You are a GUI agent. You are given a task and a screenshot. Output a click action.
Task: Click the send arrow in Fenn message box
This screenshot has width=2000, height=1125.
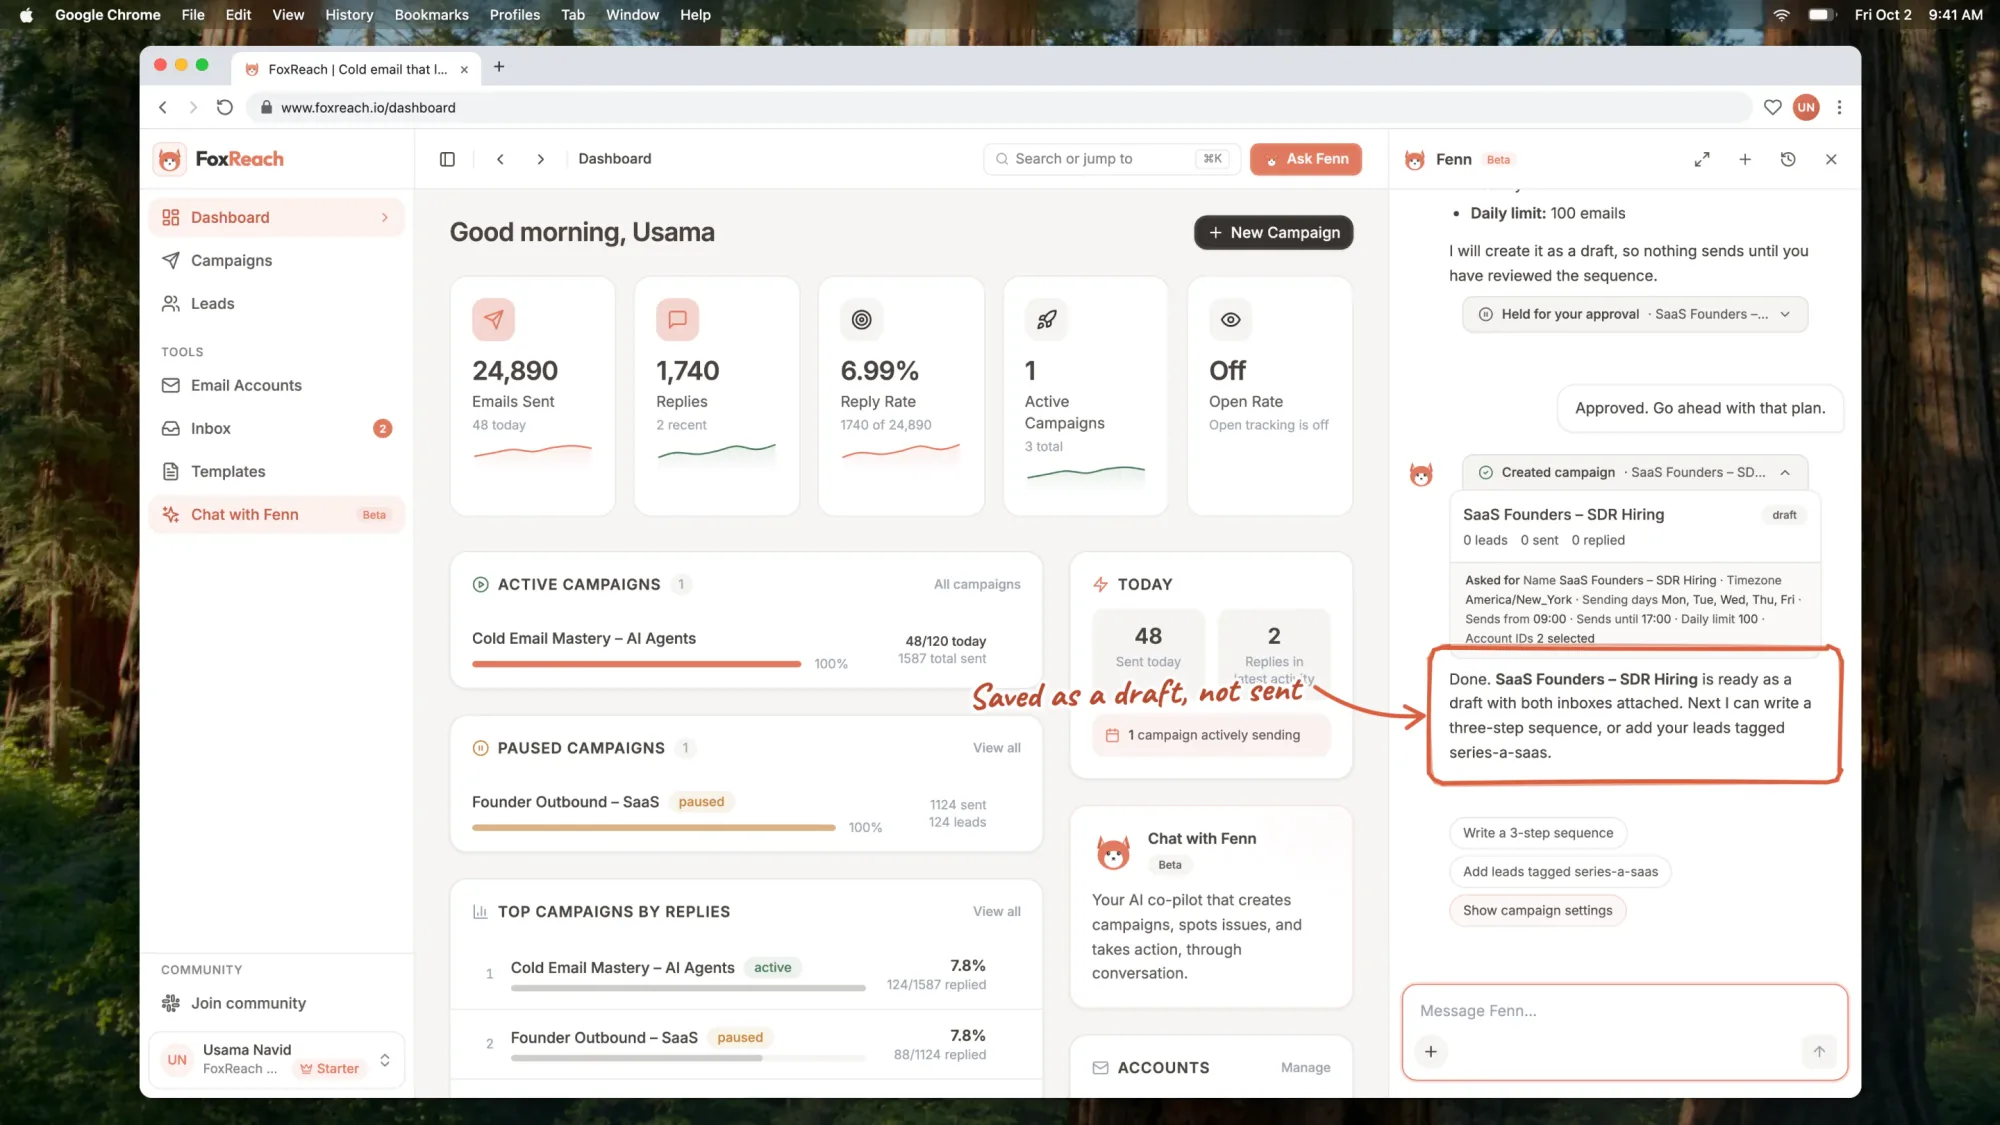1819,1051
